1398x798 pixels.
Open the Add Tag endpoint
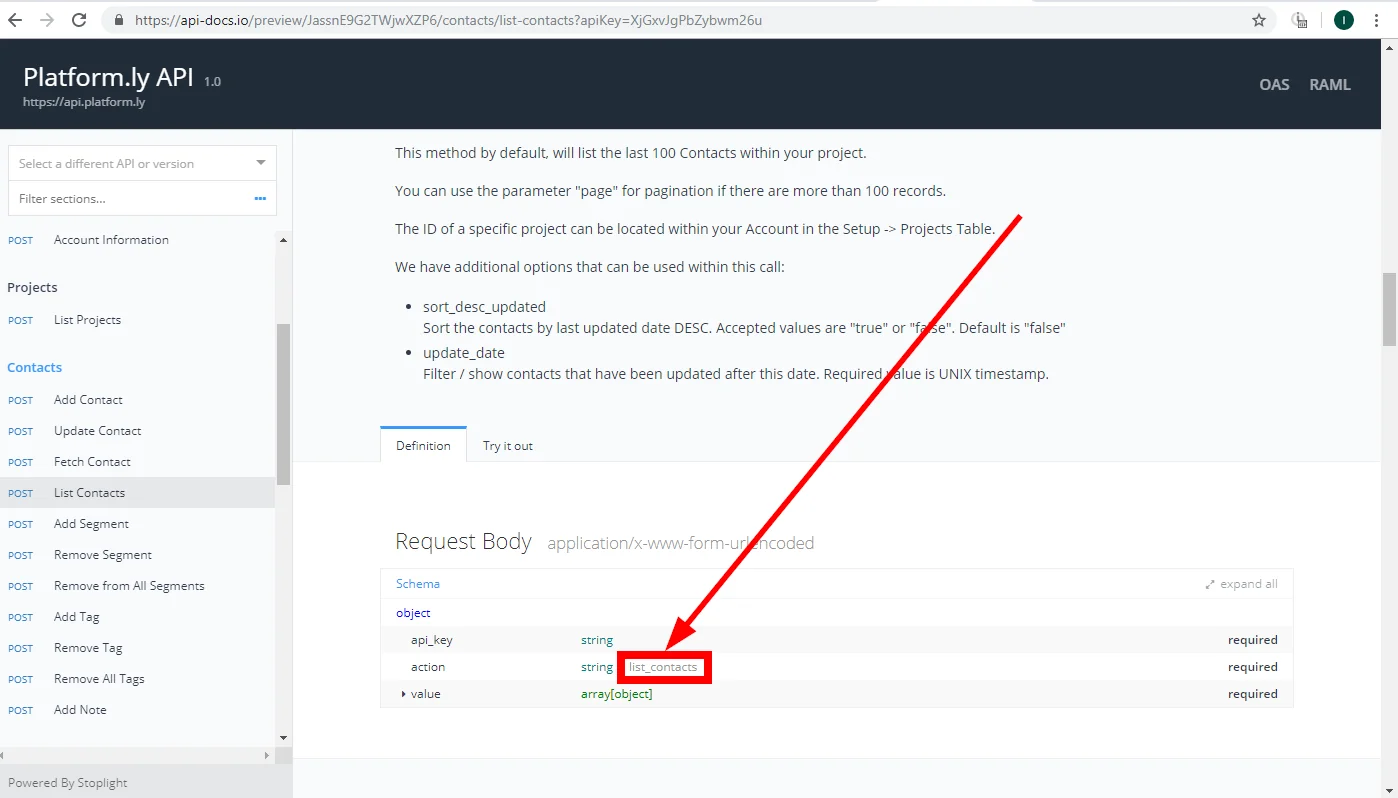click(x=77, y=617)
